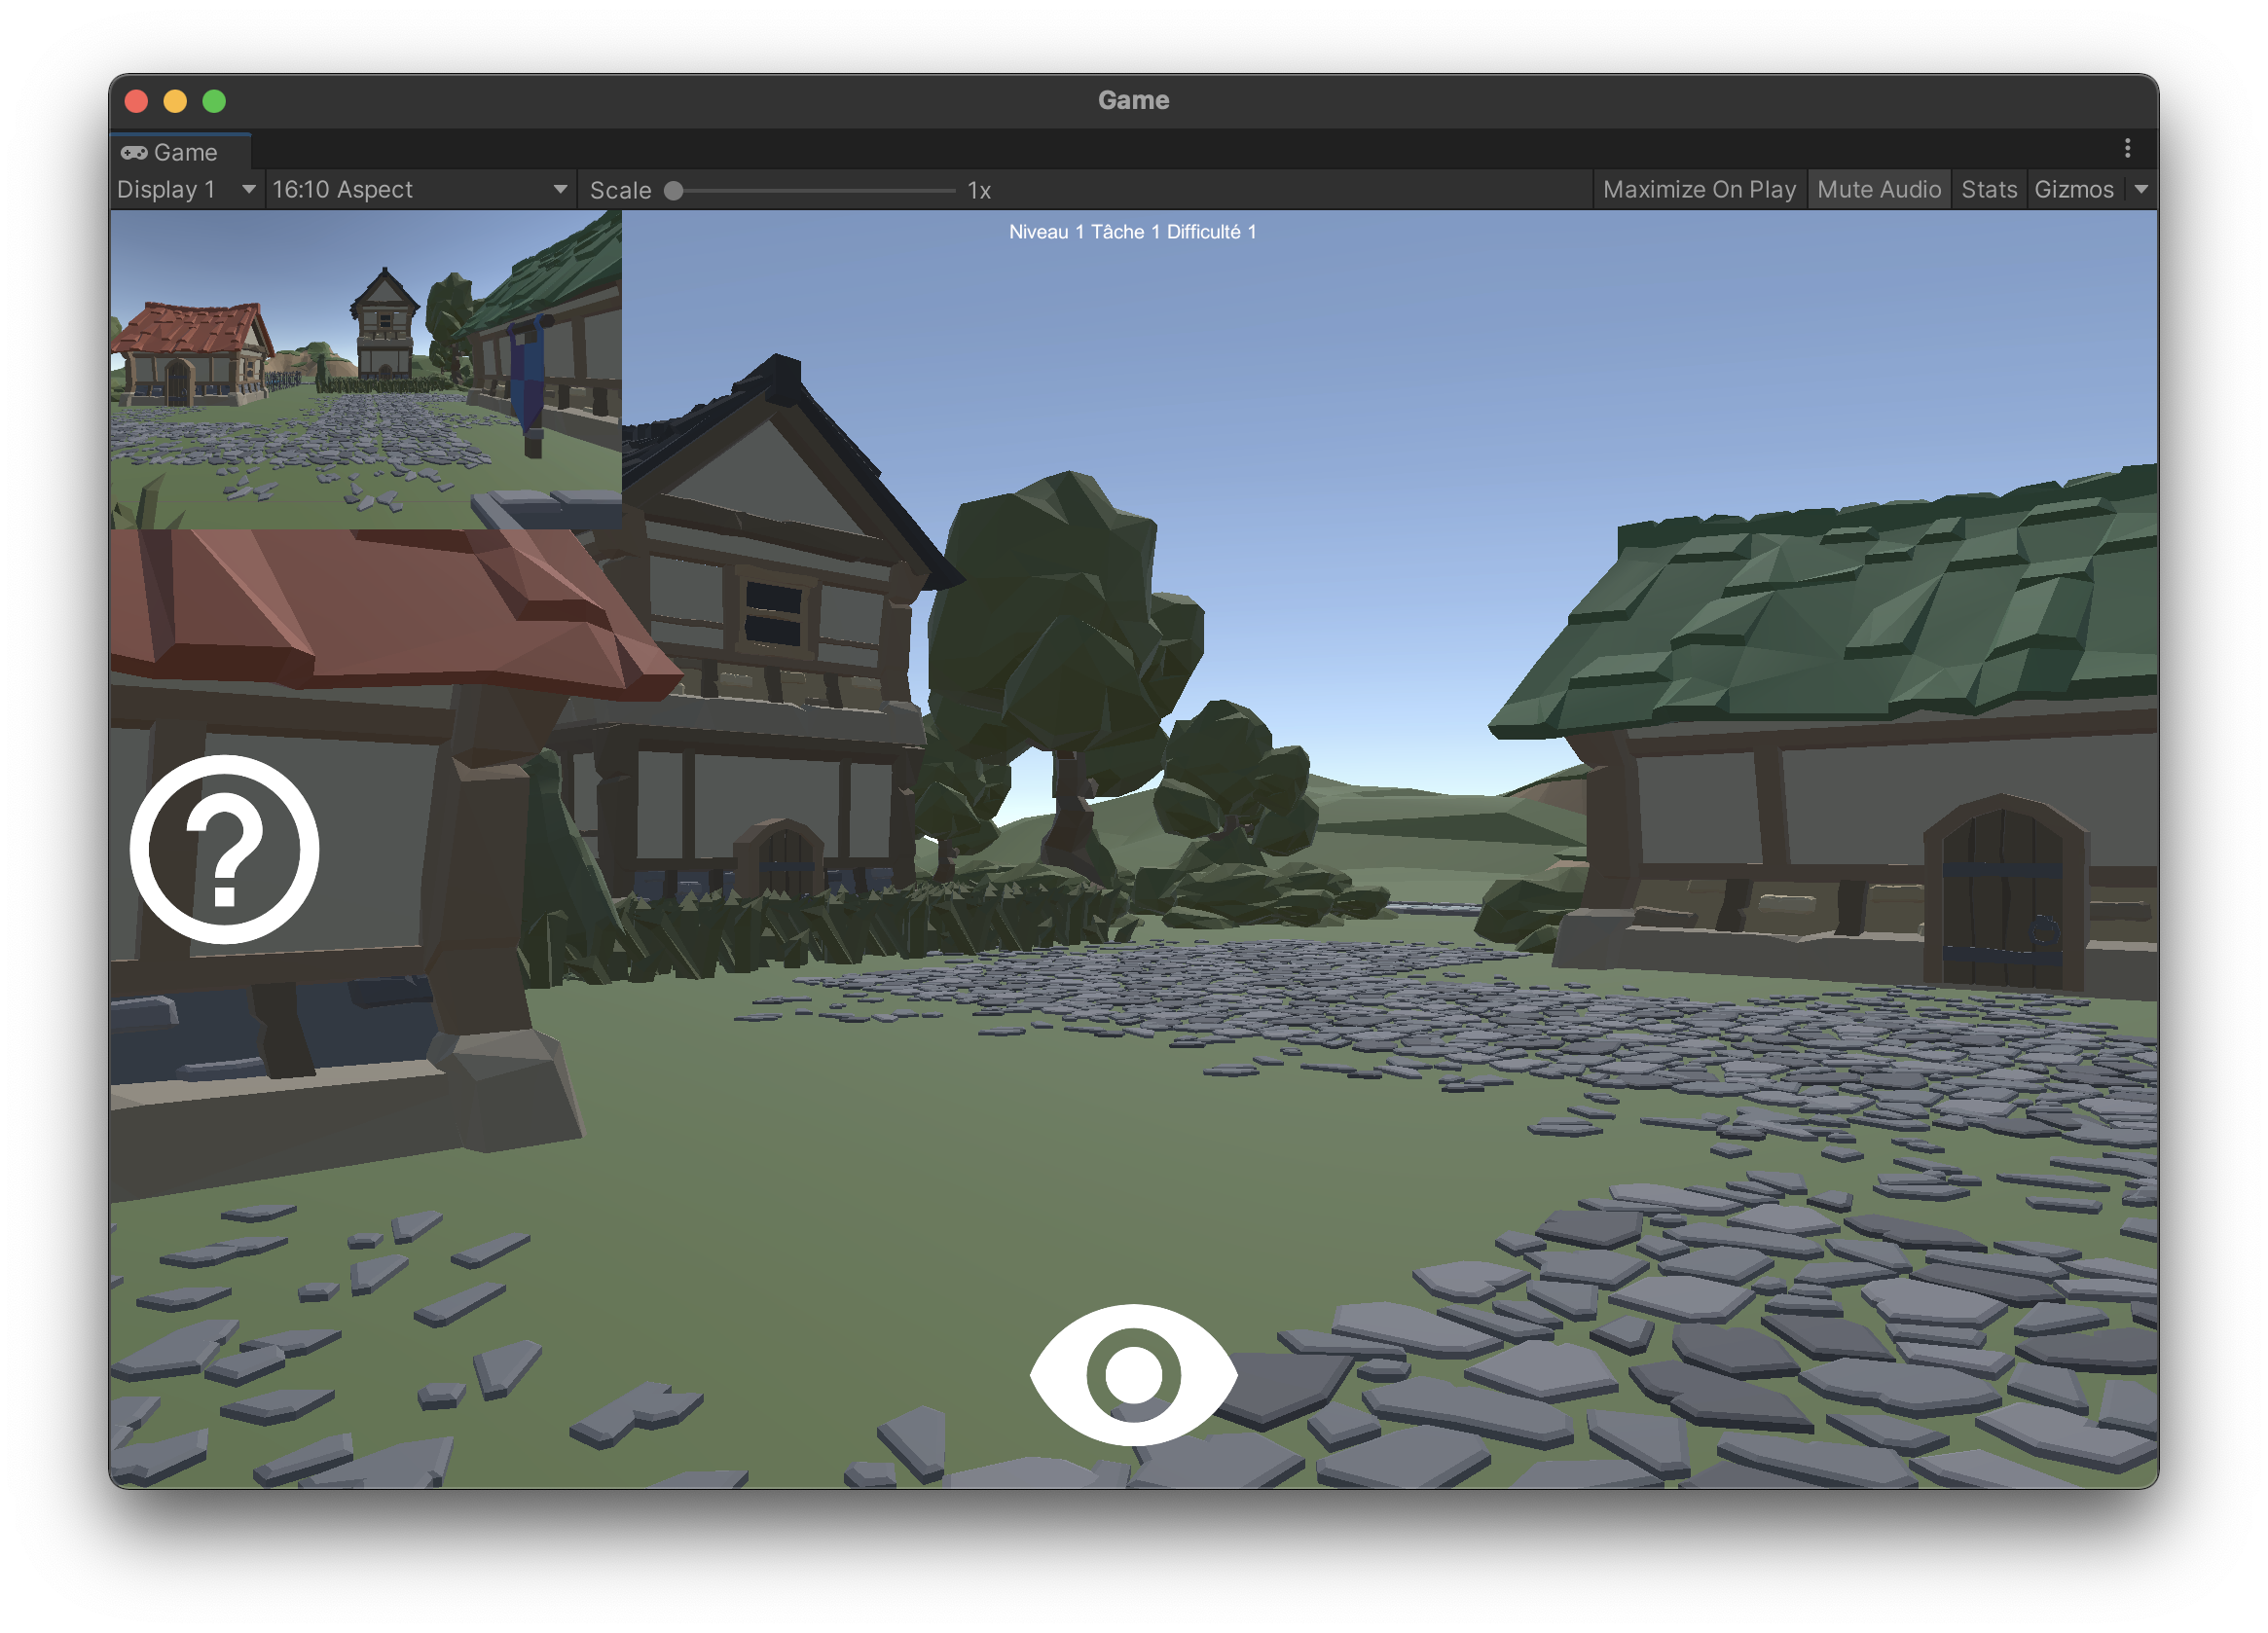Toggle Mute Audio
Viewport: 2268px width, 1633px height.
1878,189
